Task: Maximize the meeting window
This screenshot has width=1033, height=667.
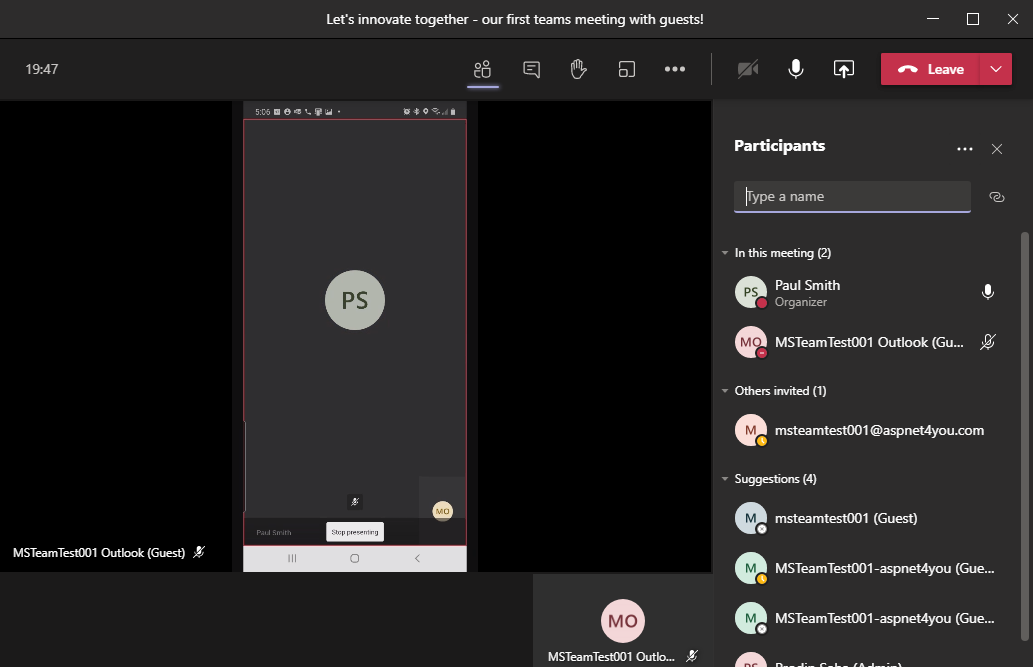Action: [972, 19]
